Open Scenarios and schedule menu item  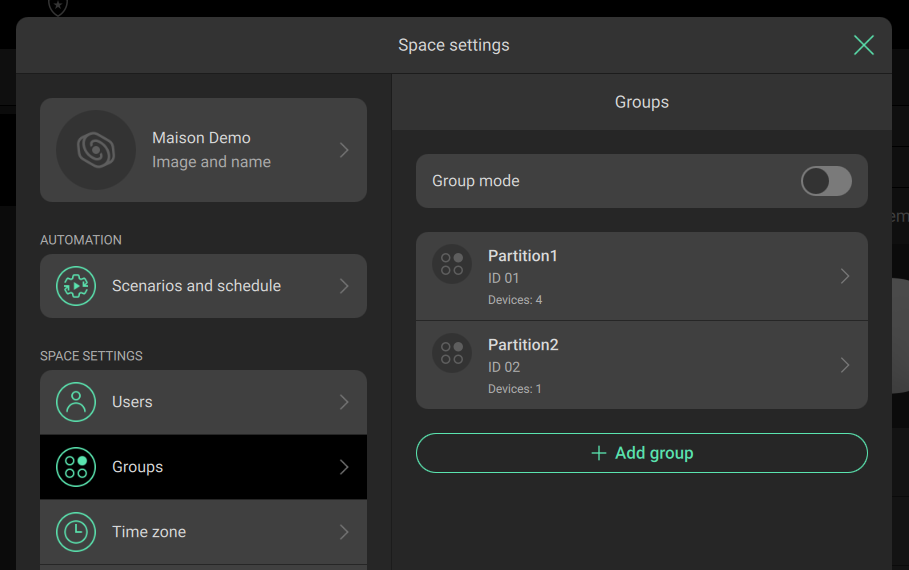(x=203, y=286)
